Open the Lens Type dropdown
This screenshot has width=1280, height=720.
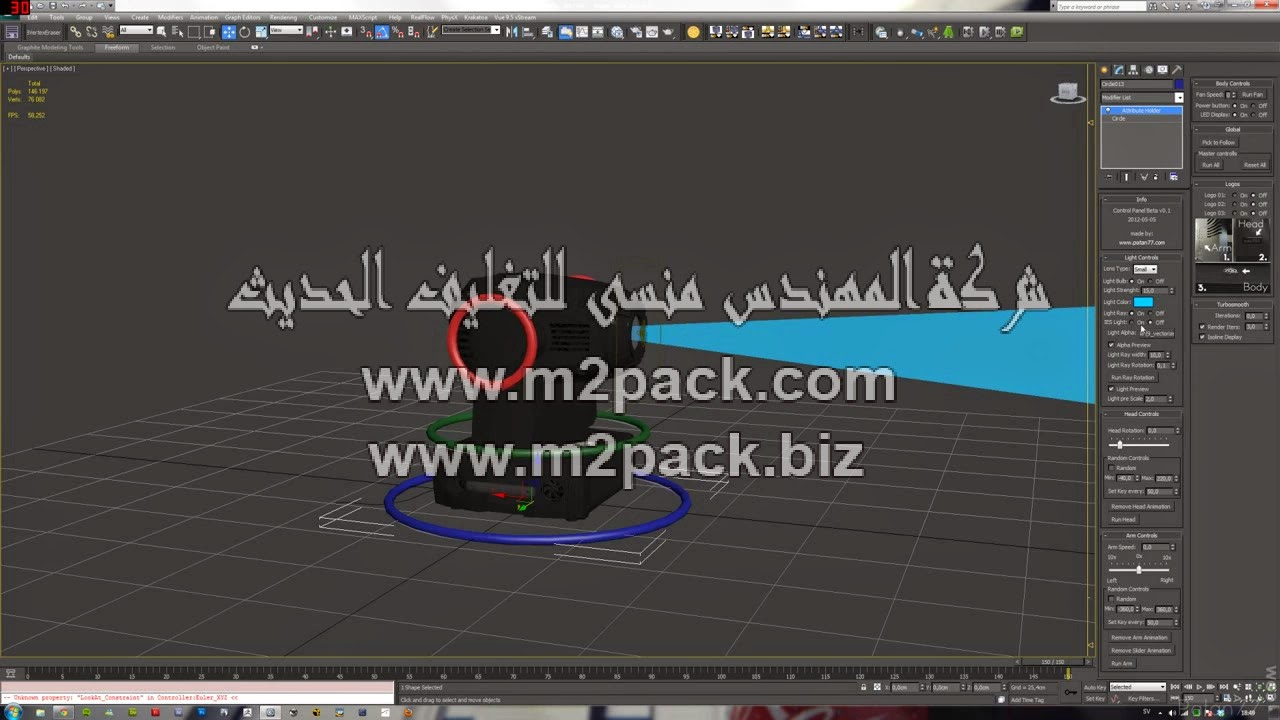(x=1145, y=269)
